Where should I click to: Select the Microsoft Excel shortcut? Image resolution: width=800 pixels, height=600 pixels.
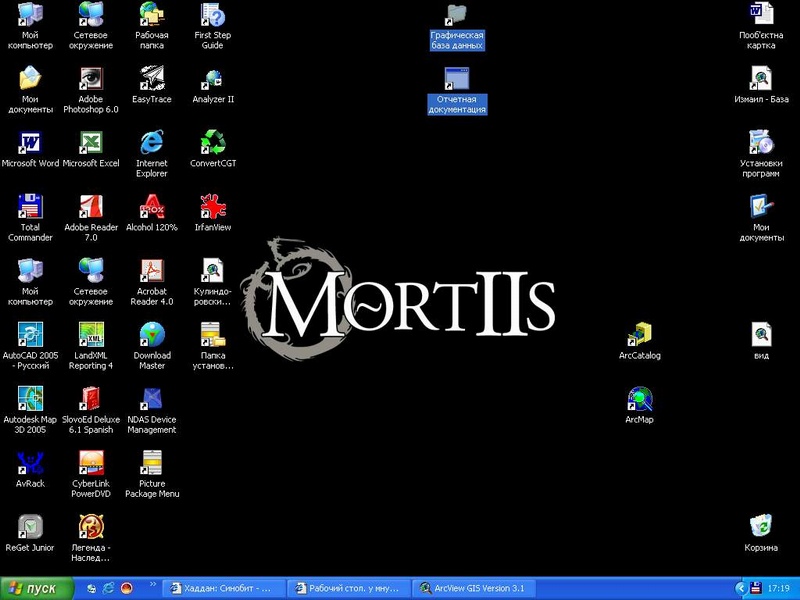click(x=91, y=149)
